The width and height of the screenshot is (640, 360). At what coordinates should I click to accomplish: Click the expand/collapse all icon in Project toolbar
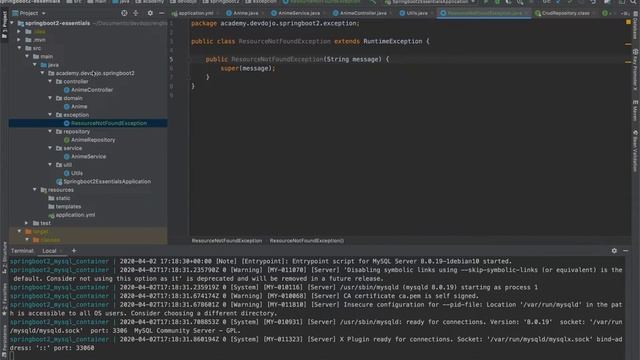[136, 13]
